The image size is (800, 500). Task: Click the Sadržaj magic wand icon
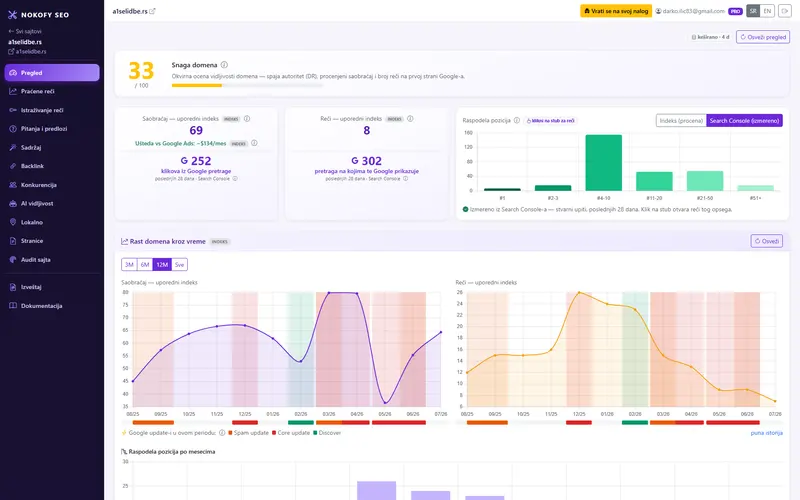click(13, 147)
